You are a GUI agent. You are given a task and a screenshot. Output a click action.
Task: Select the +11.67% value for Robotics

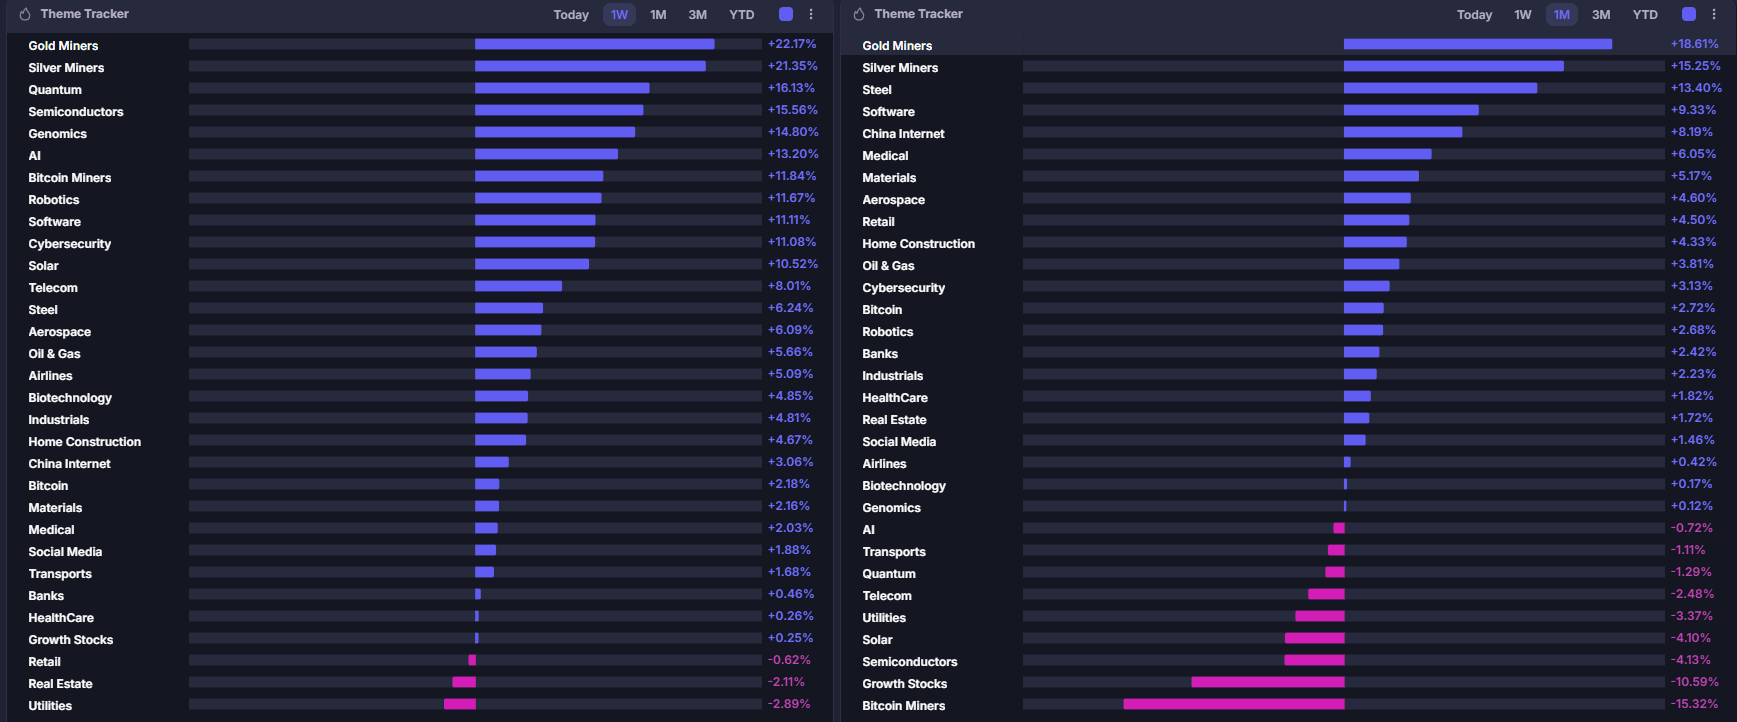[x=791, y=198]
